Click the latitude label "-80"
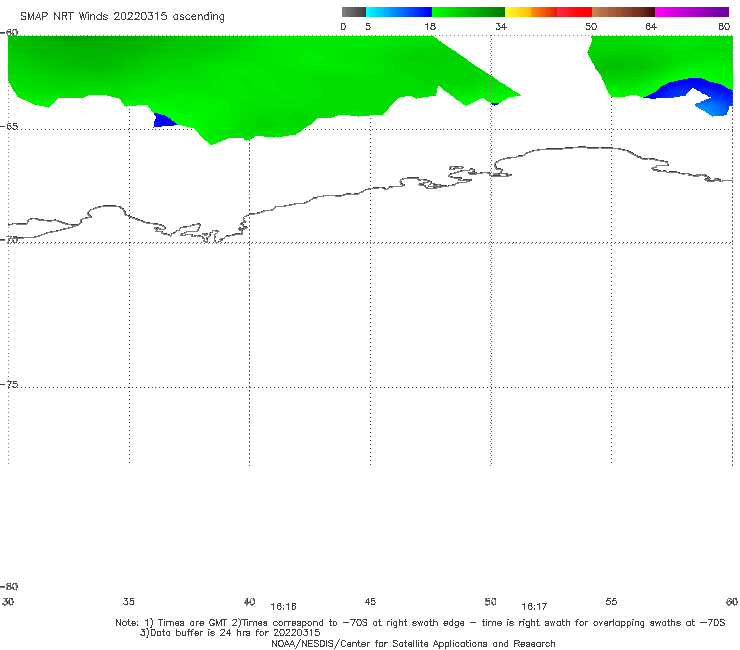740x650 pixels. click(x=9, y=586)
